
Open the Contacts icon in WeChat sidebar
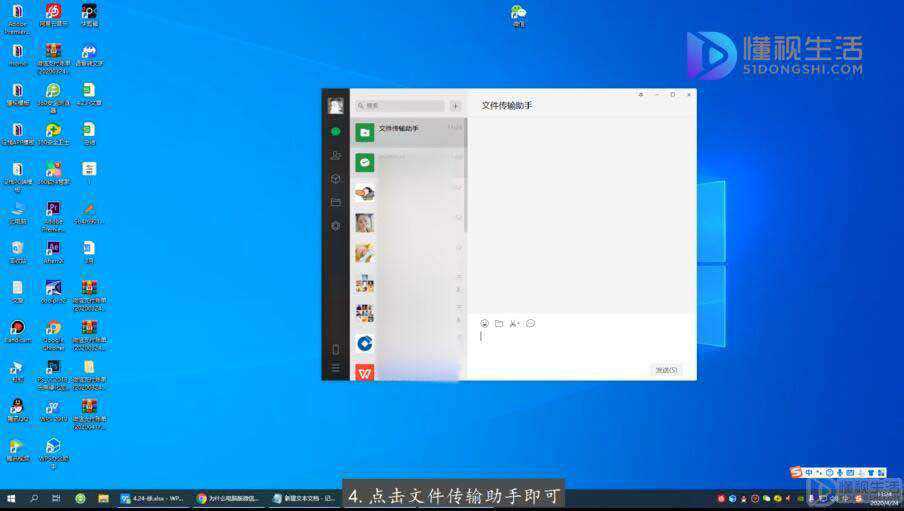(336, 155)
